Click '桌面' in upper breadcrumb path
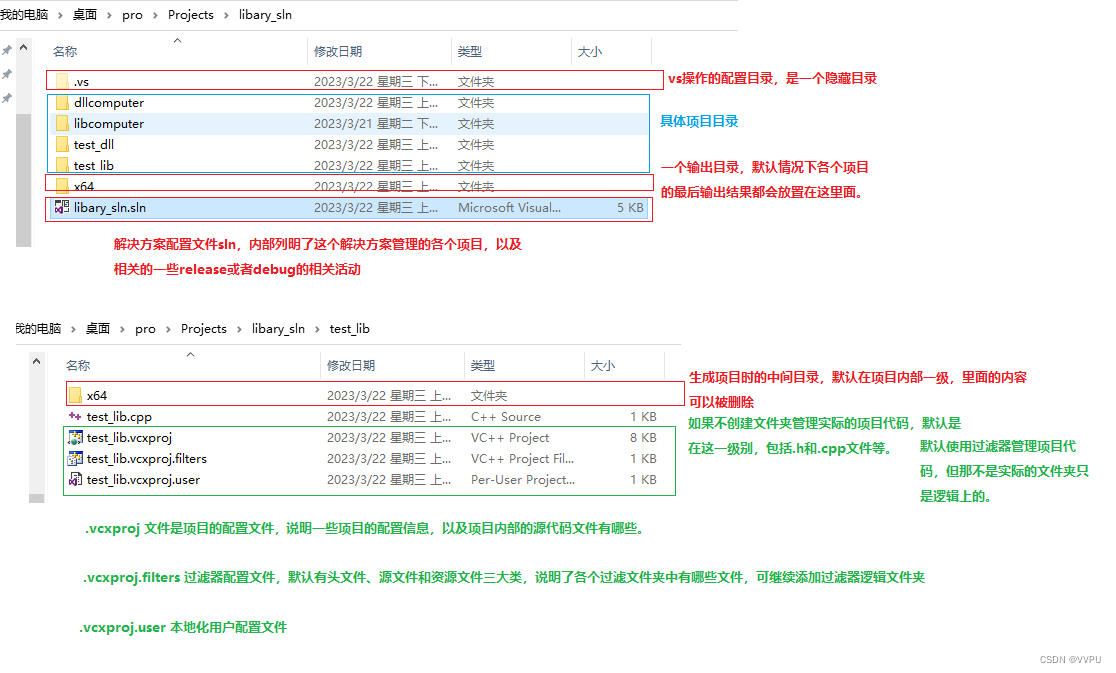Screen dimensions: 1116x673 tap(85, 15)
